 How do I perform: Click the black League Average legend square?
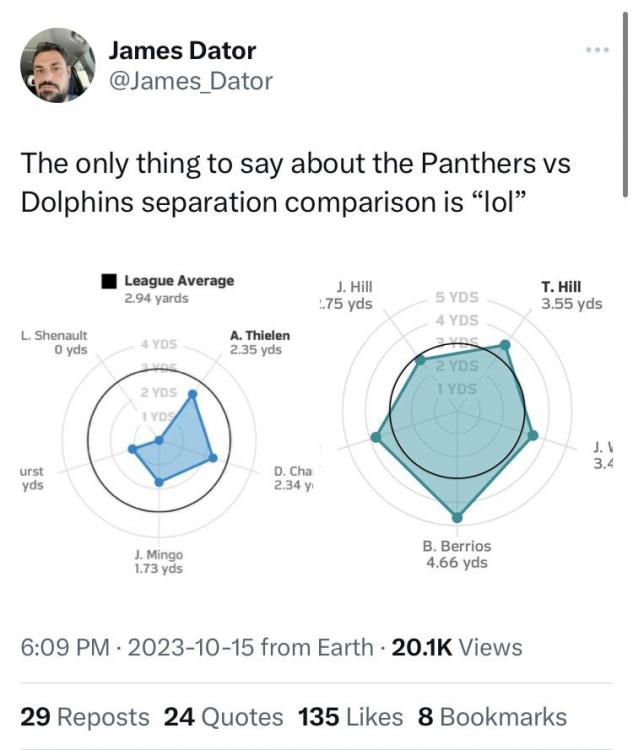click(108, 281)
